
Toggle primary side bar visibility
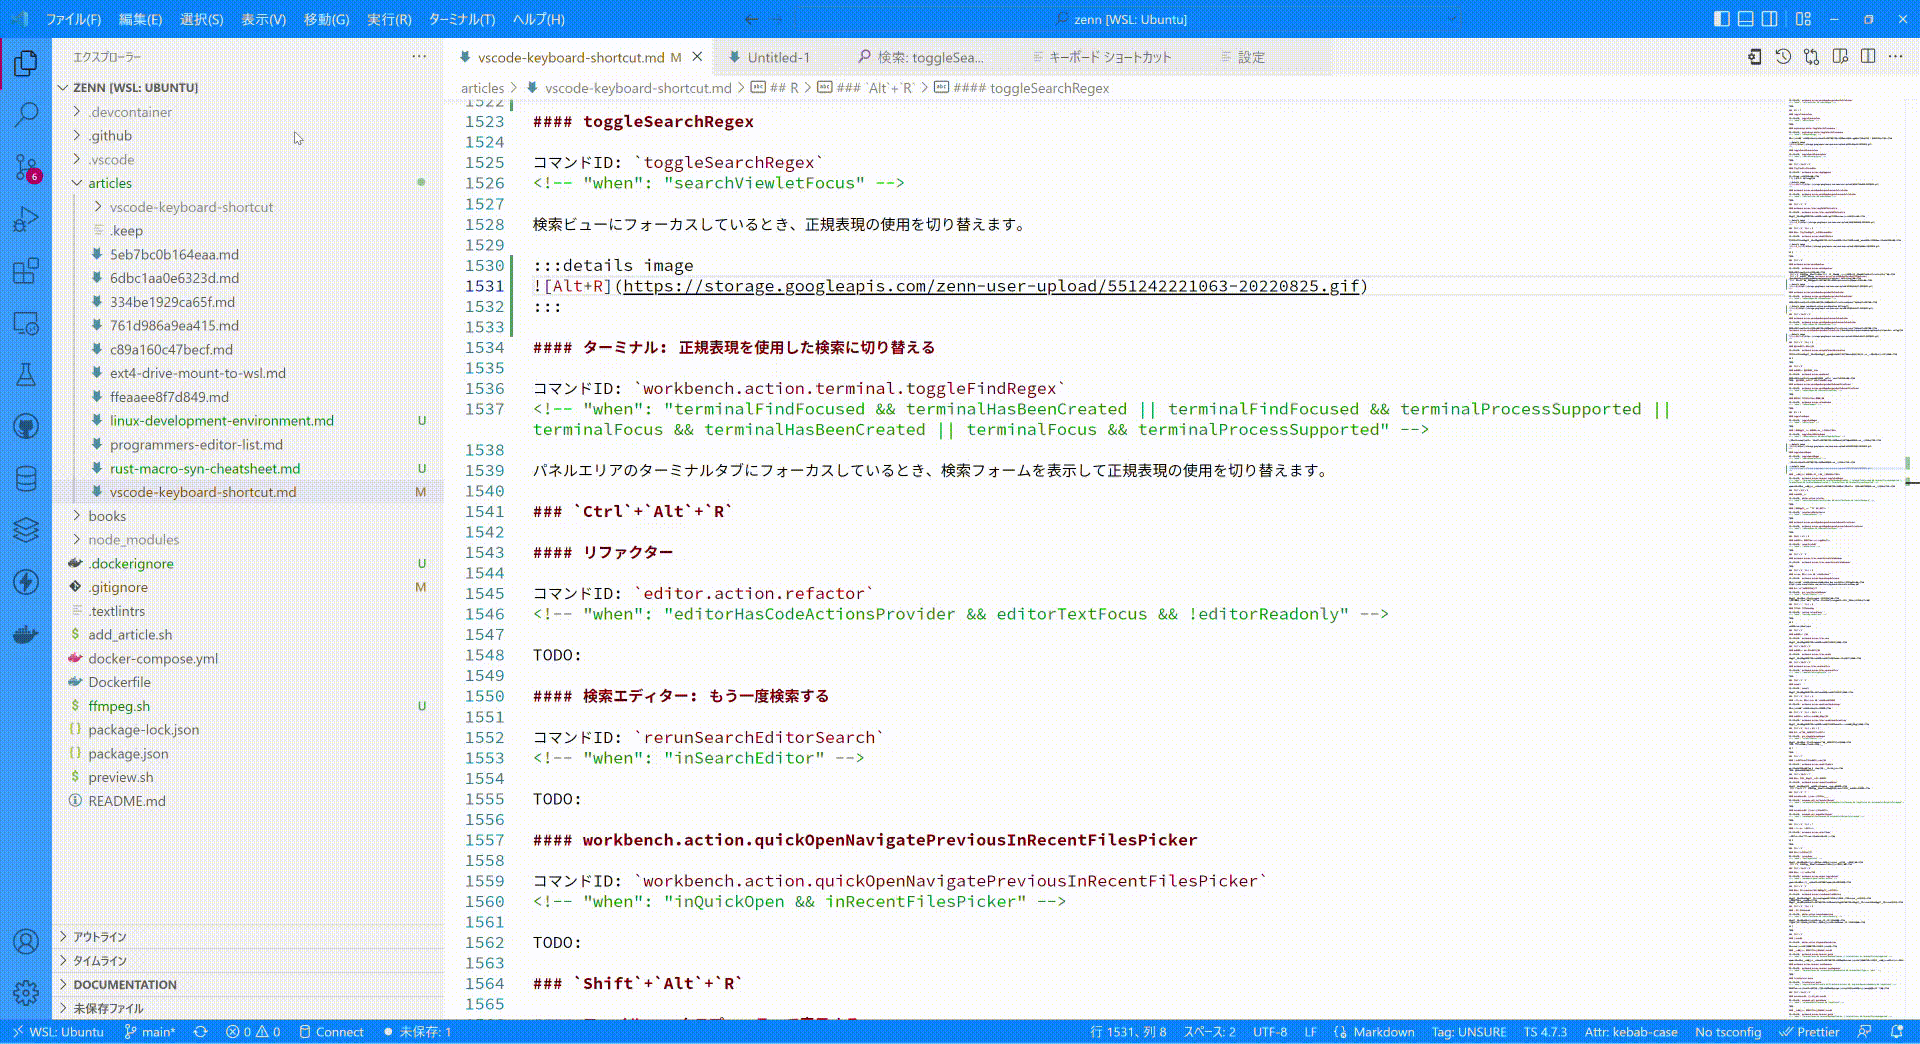tap(1721, 19)
